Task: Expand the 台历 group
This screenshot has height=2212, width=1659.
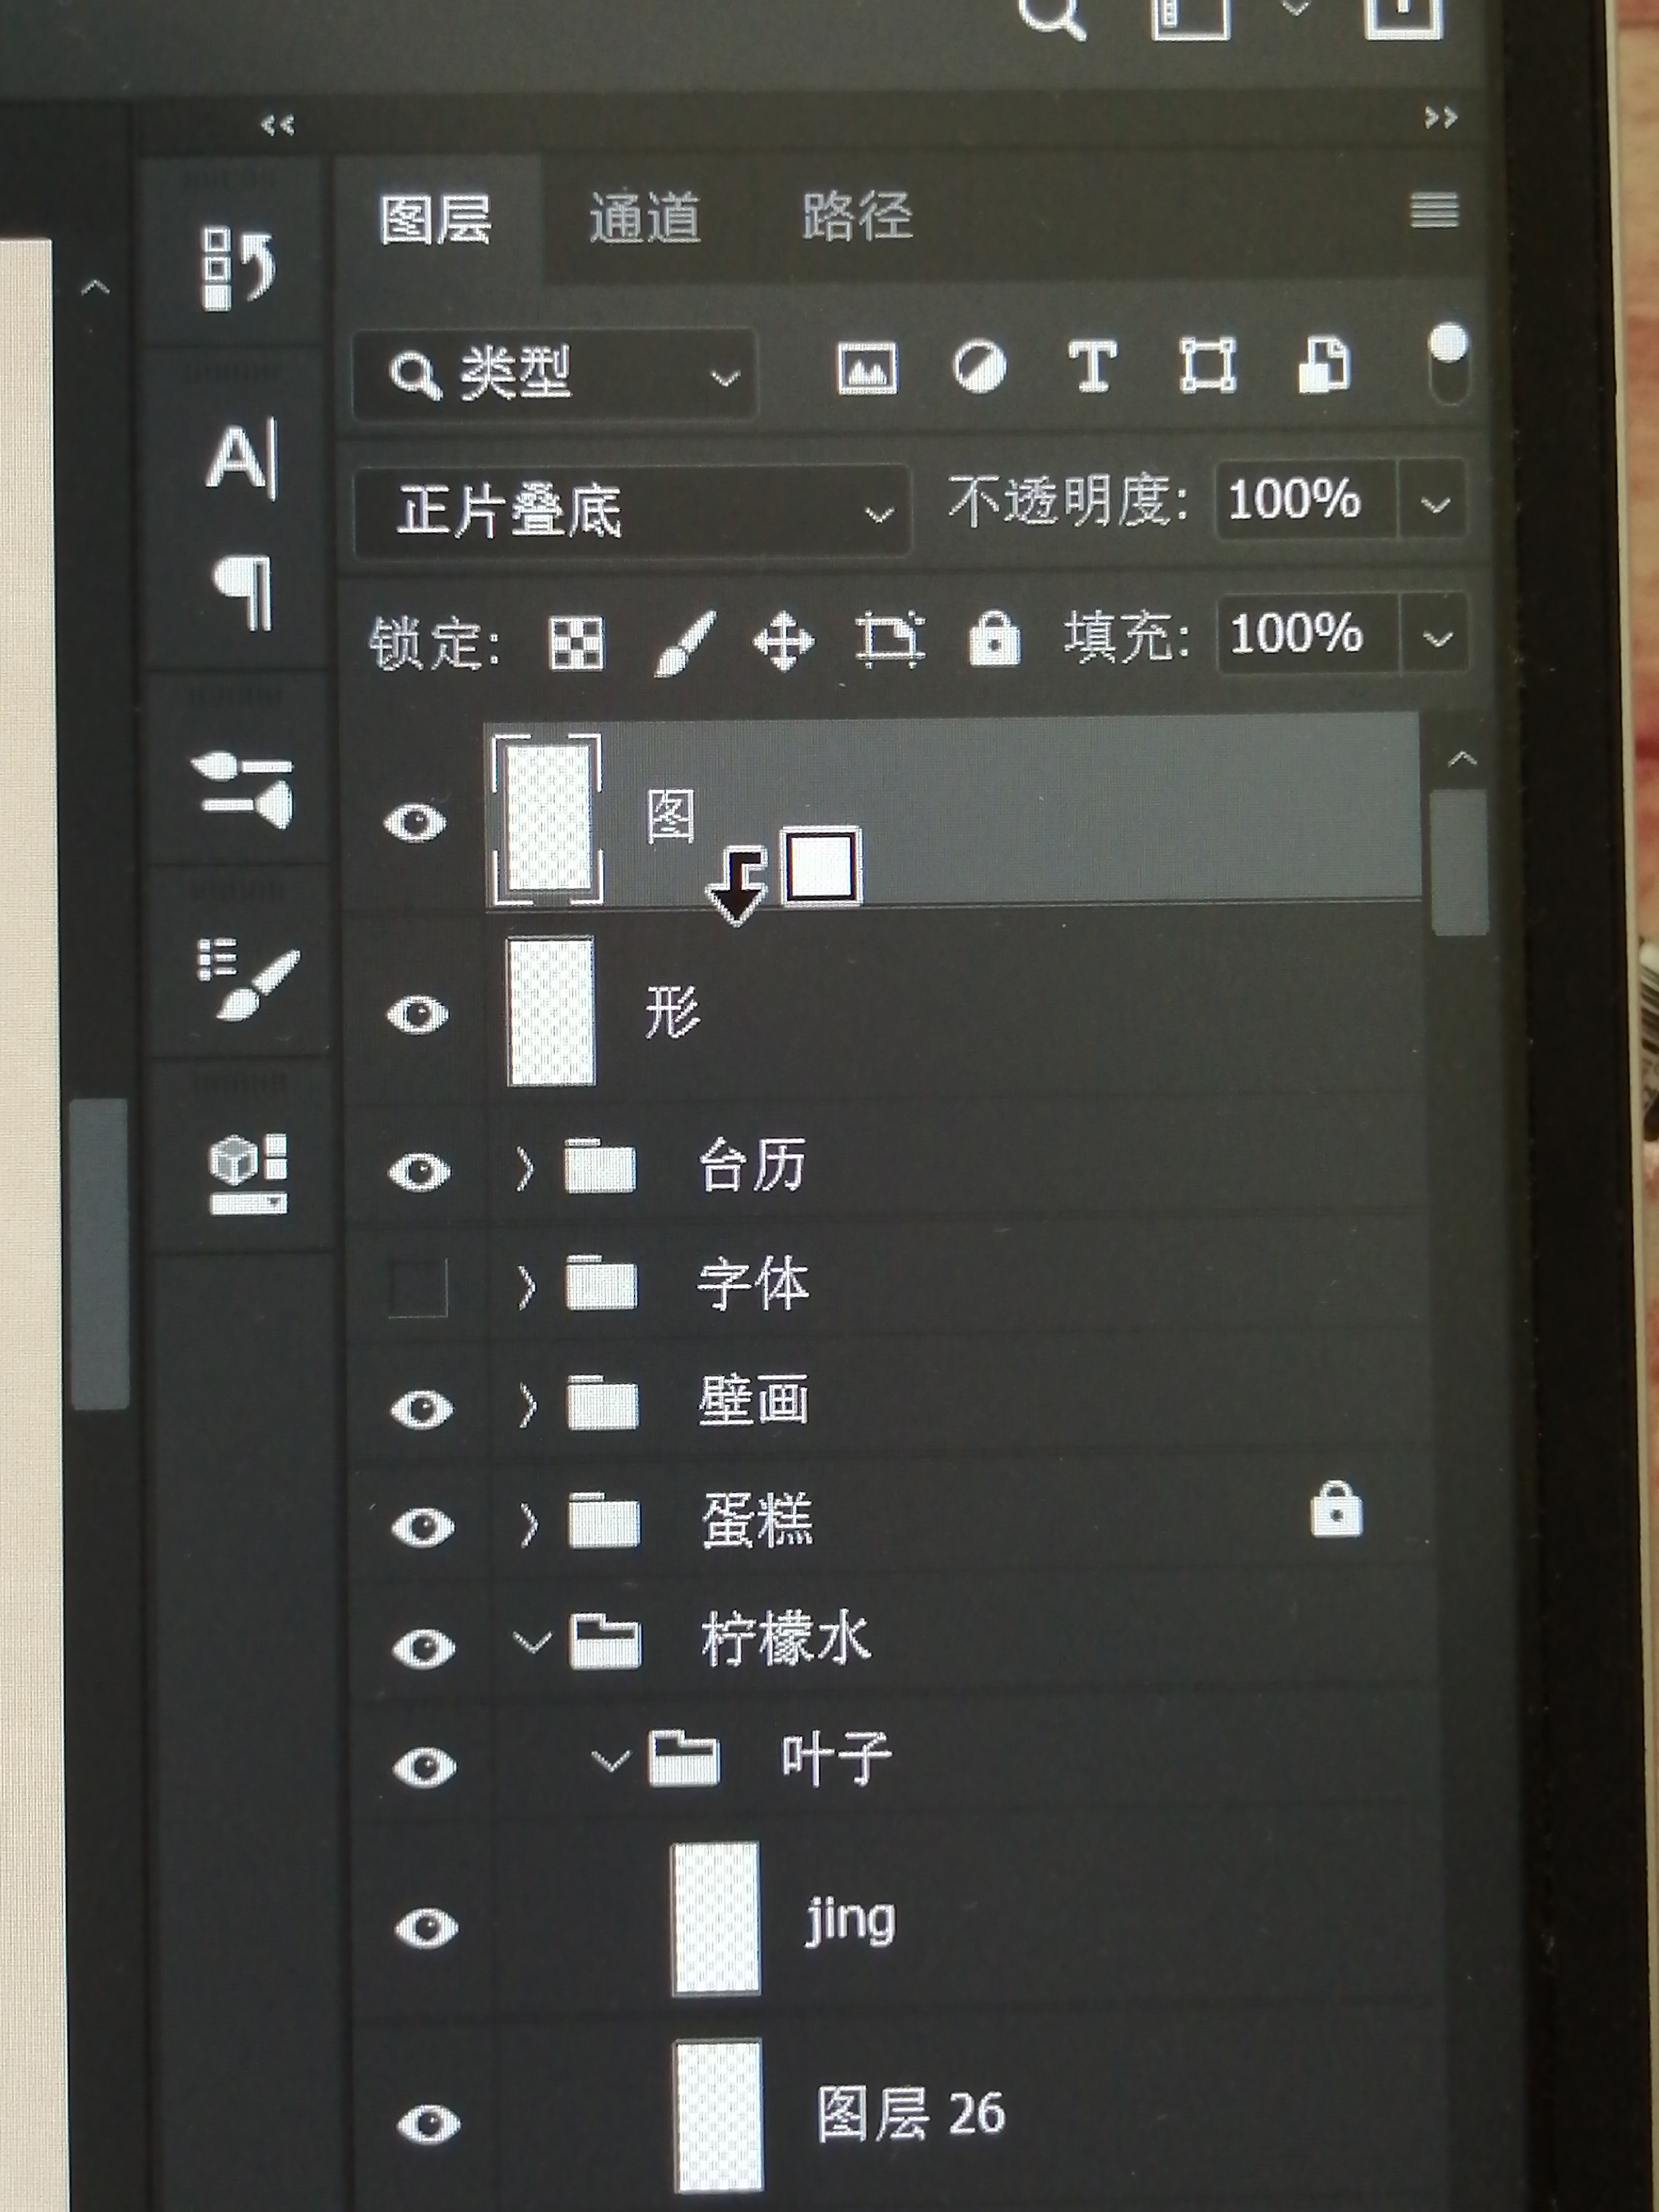Action: click(x=525, y=1168)
